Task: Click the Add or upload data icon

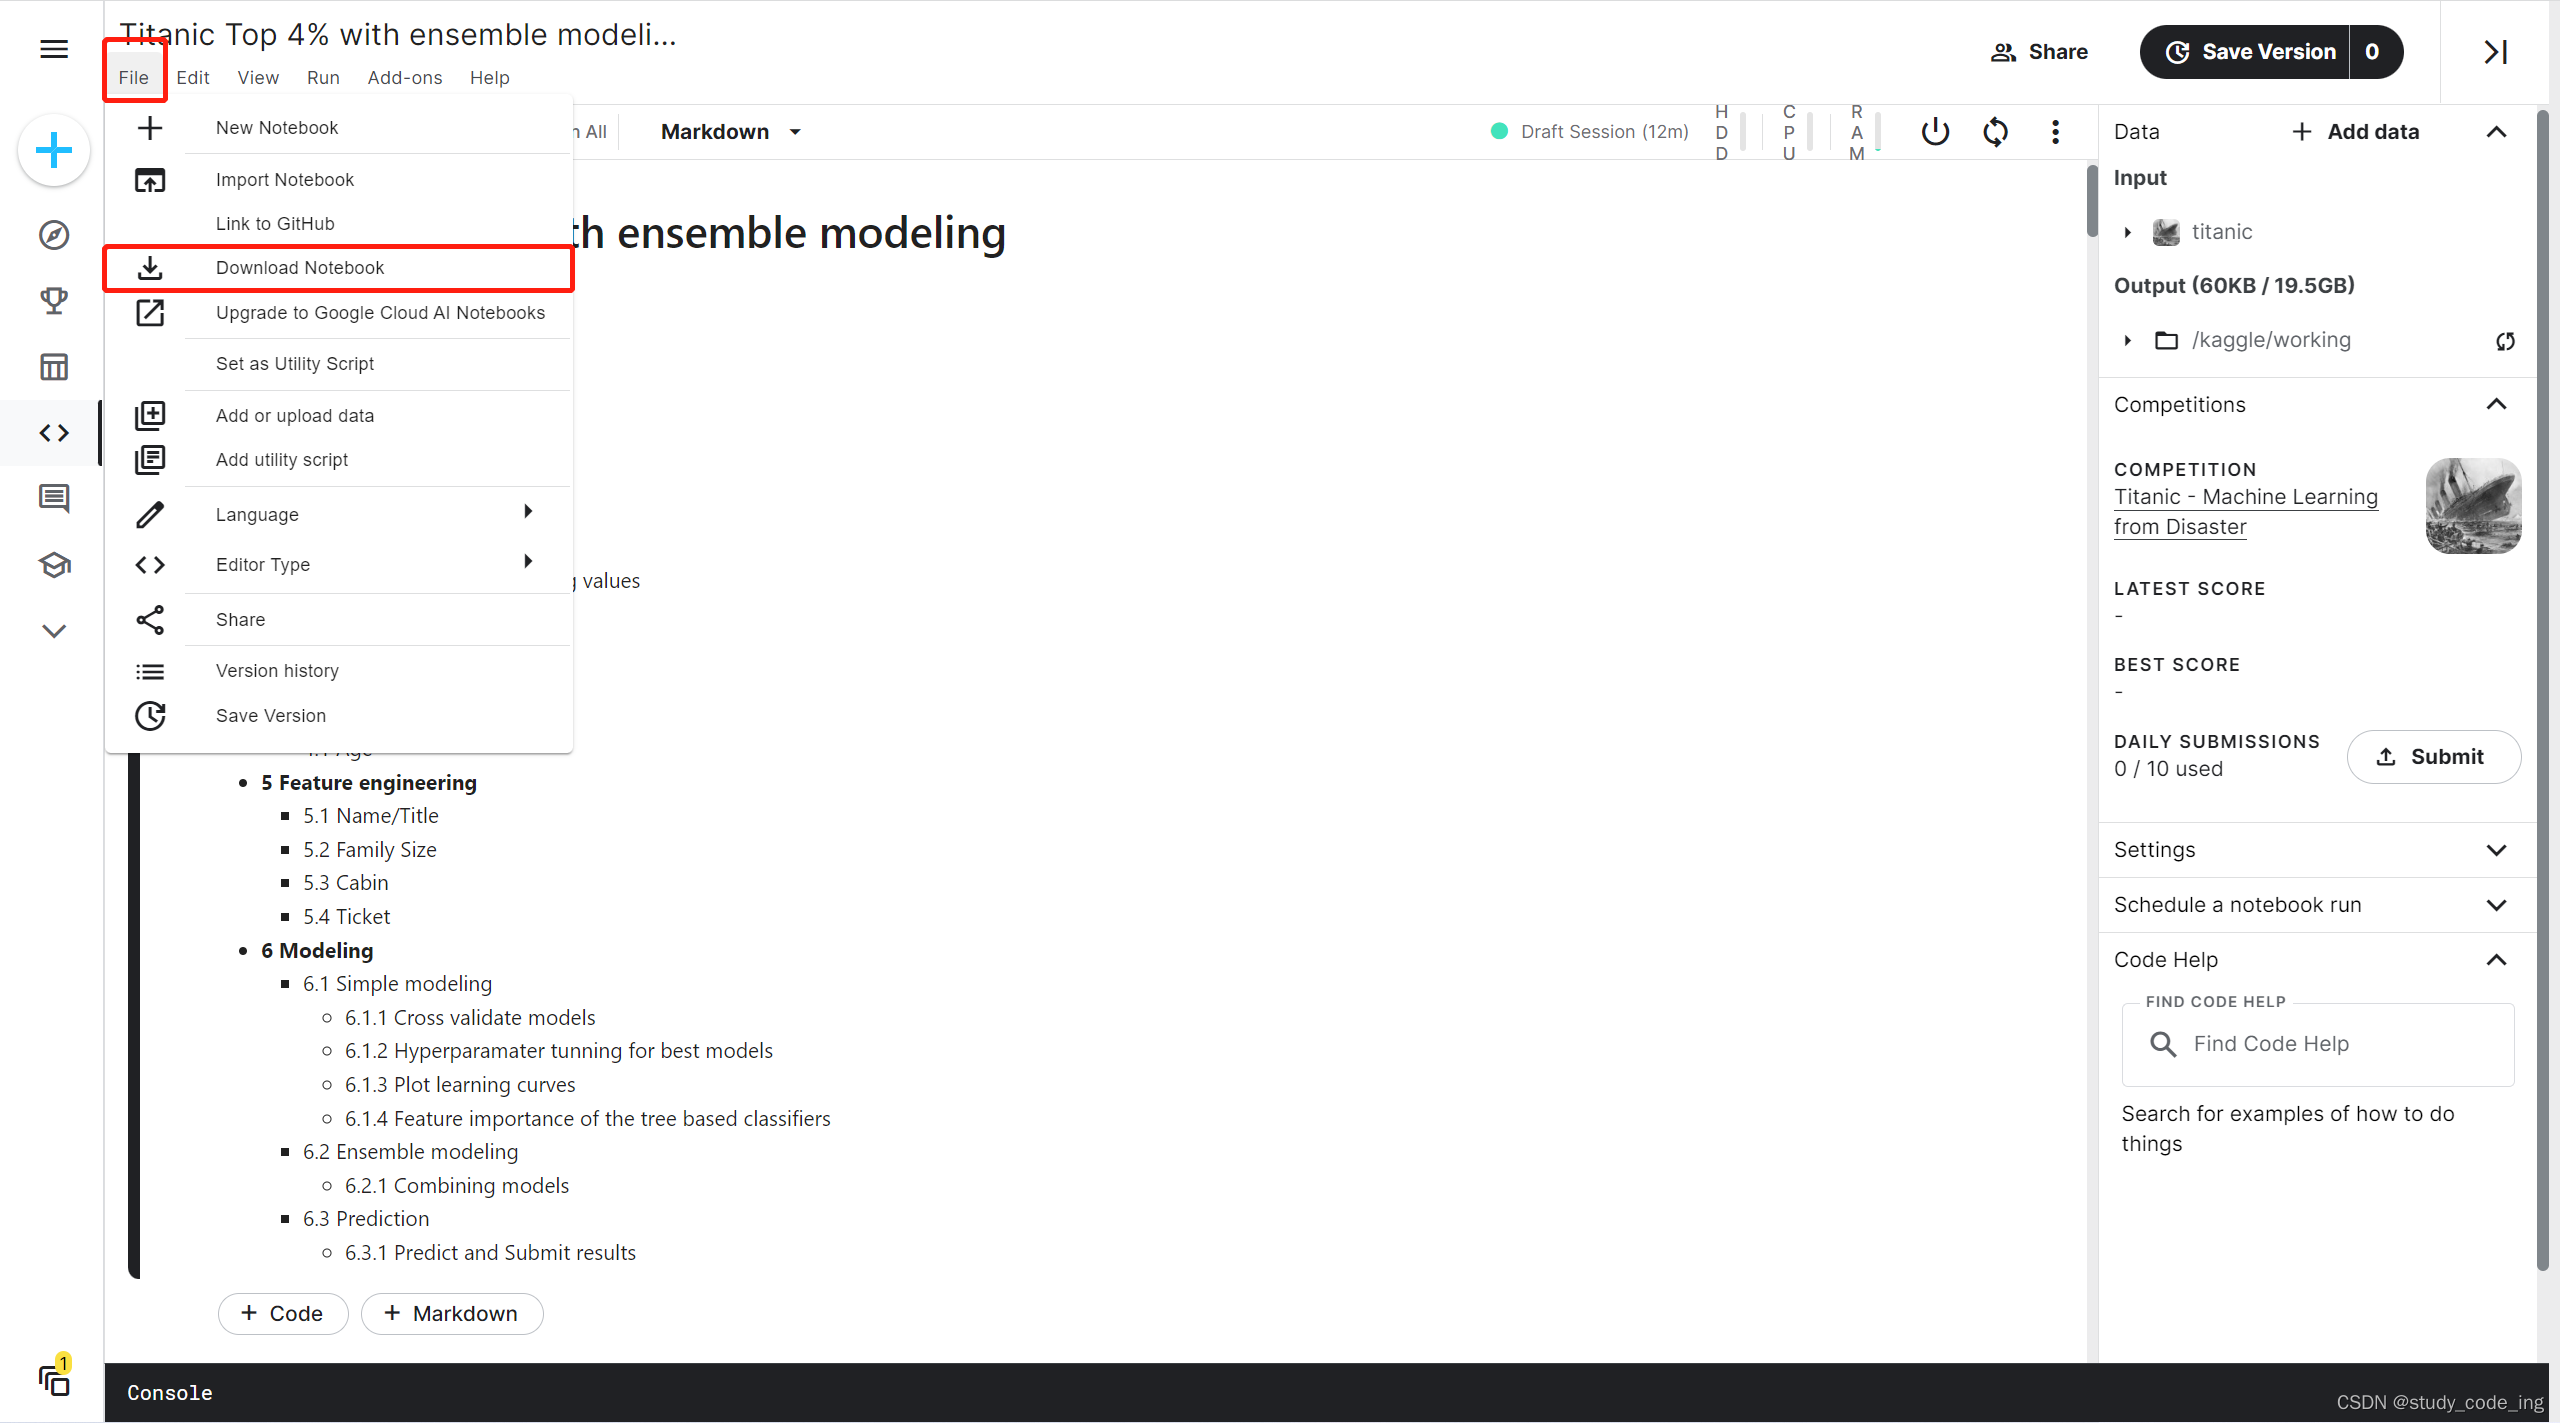Action: (150, 415)
